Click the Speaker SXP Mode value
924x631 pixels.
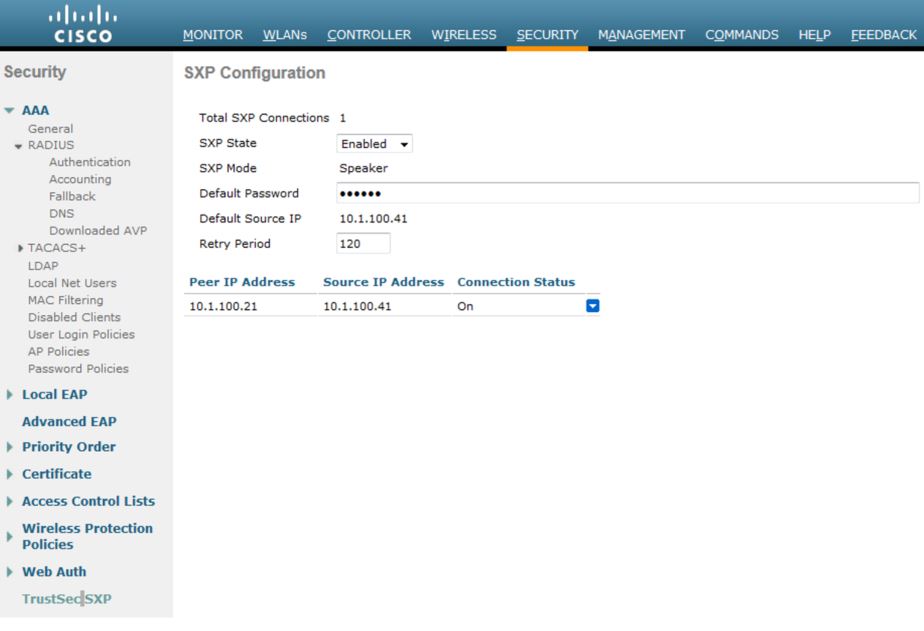pyautogui.click(x=364, y=169)
